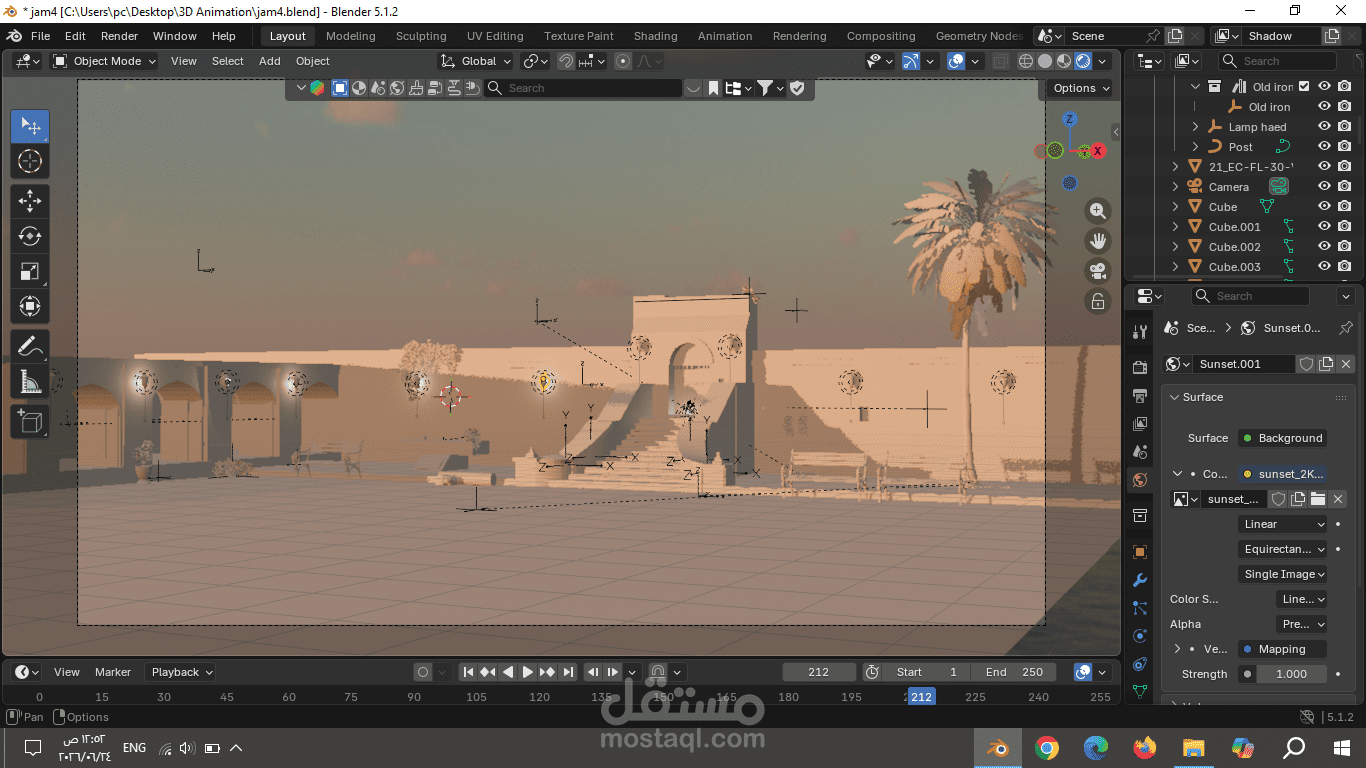Open the Equirectangular projection dropdown
The width and height of the screenshot is (1366, 768).
click(x=1283, y=549)
